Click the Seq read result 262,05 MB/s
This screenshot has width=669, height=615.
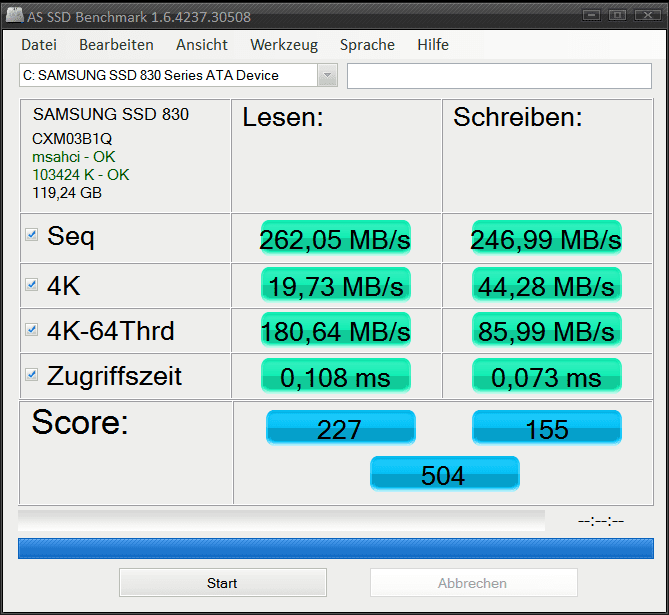pyautogui.click(x=336, y=238)
